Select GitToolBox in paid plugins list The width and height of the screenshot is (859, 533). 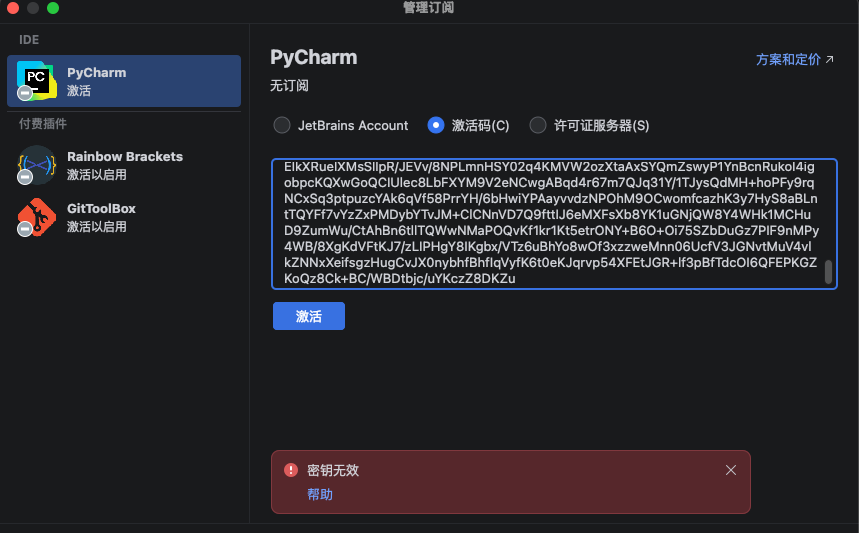[124, 217]
